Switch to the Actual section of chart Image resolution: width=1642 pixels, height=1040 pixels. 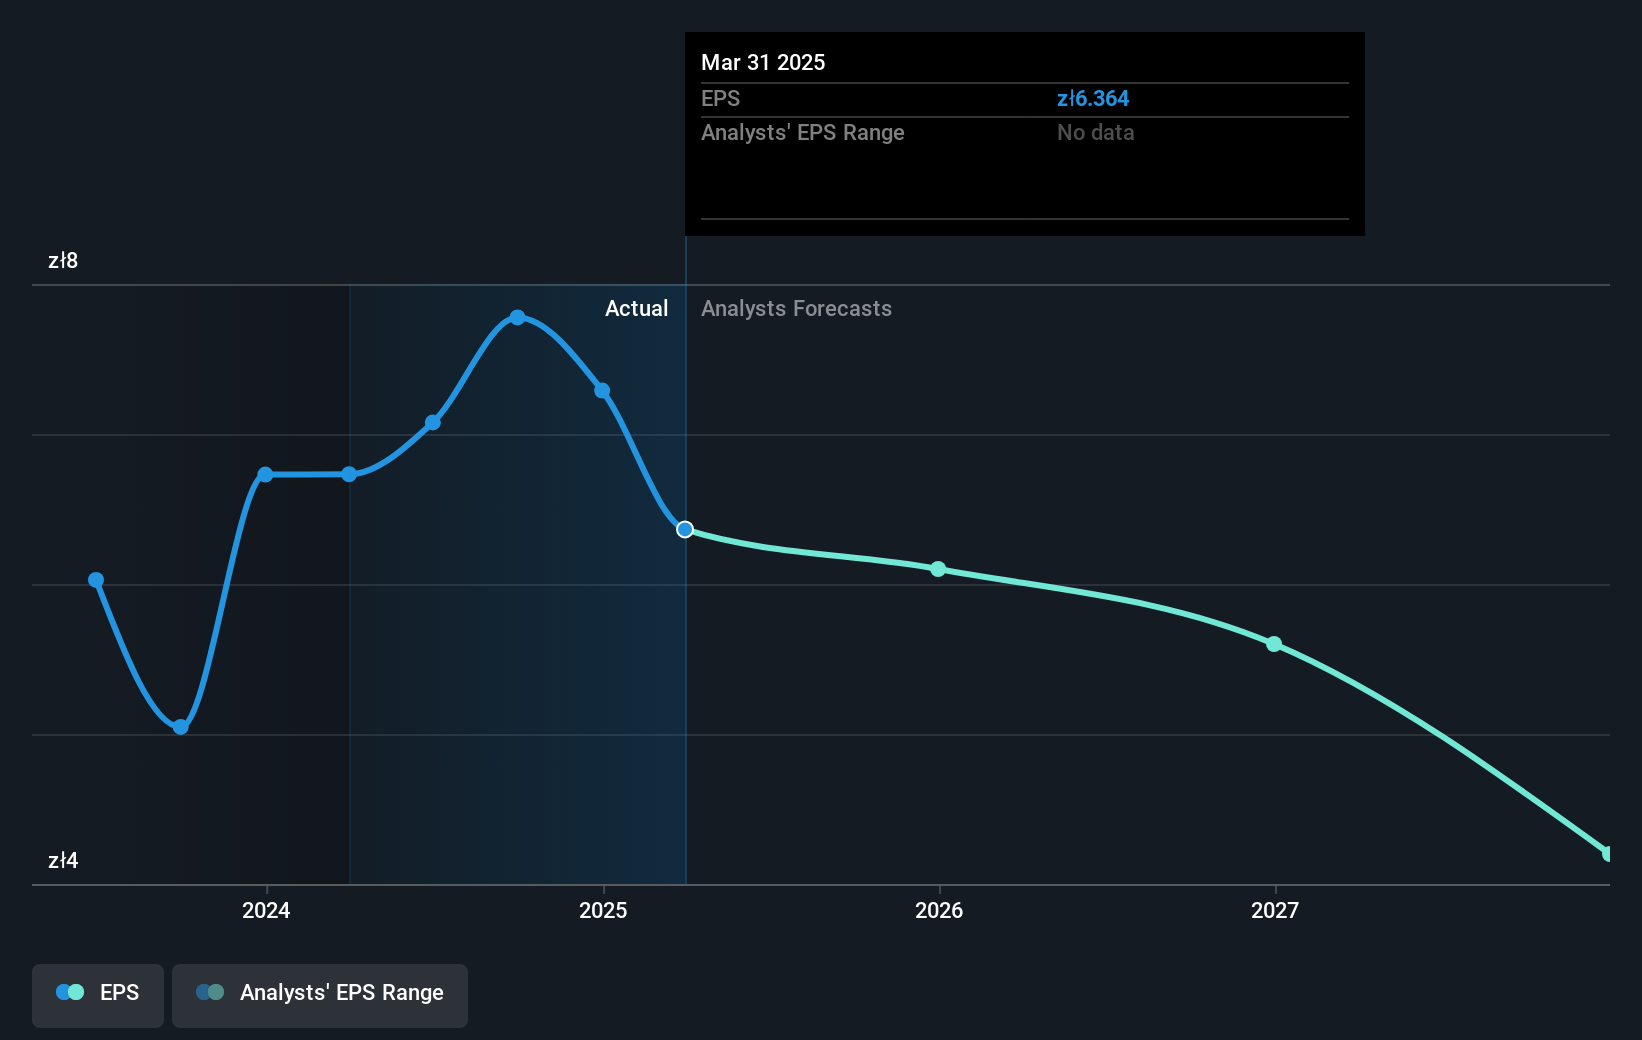[636, 309]
